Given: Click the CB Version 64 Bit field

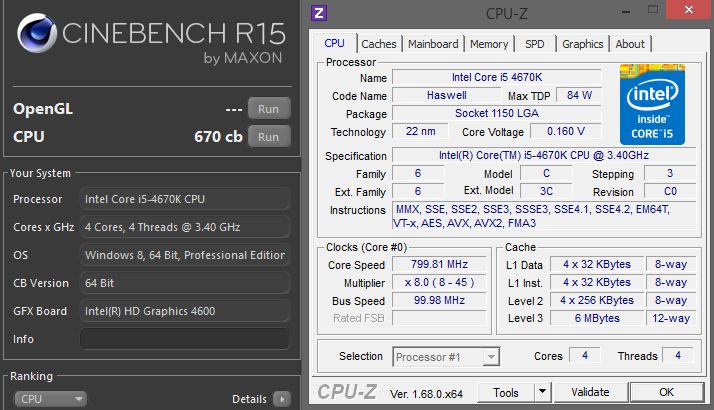Looking at the screenshot, I should [185, 283].
